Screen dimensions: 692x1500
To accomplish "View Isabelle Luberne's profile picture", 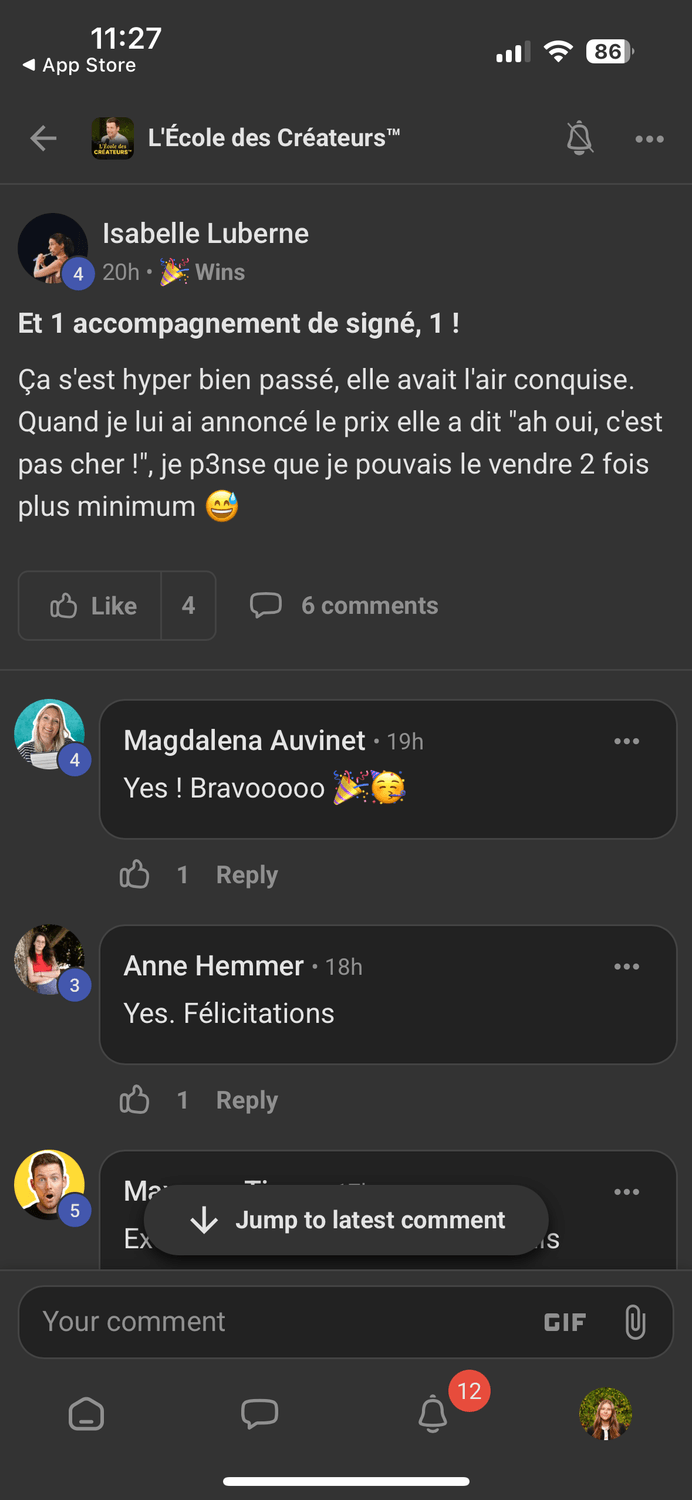I will pos(53,248).
